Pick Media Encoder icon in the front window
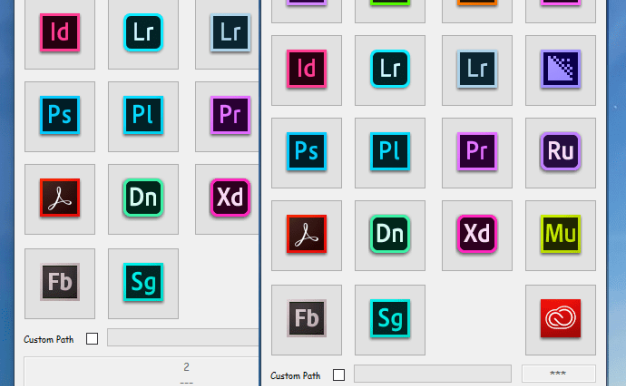626x386 pixels. click(561, 70)
